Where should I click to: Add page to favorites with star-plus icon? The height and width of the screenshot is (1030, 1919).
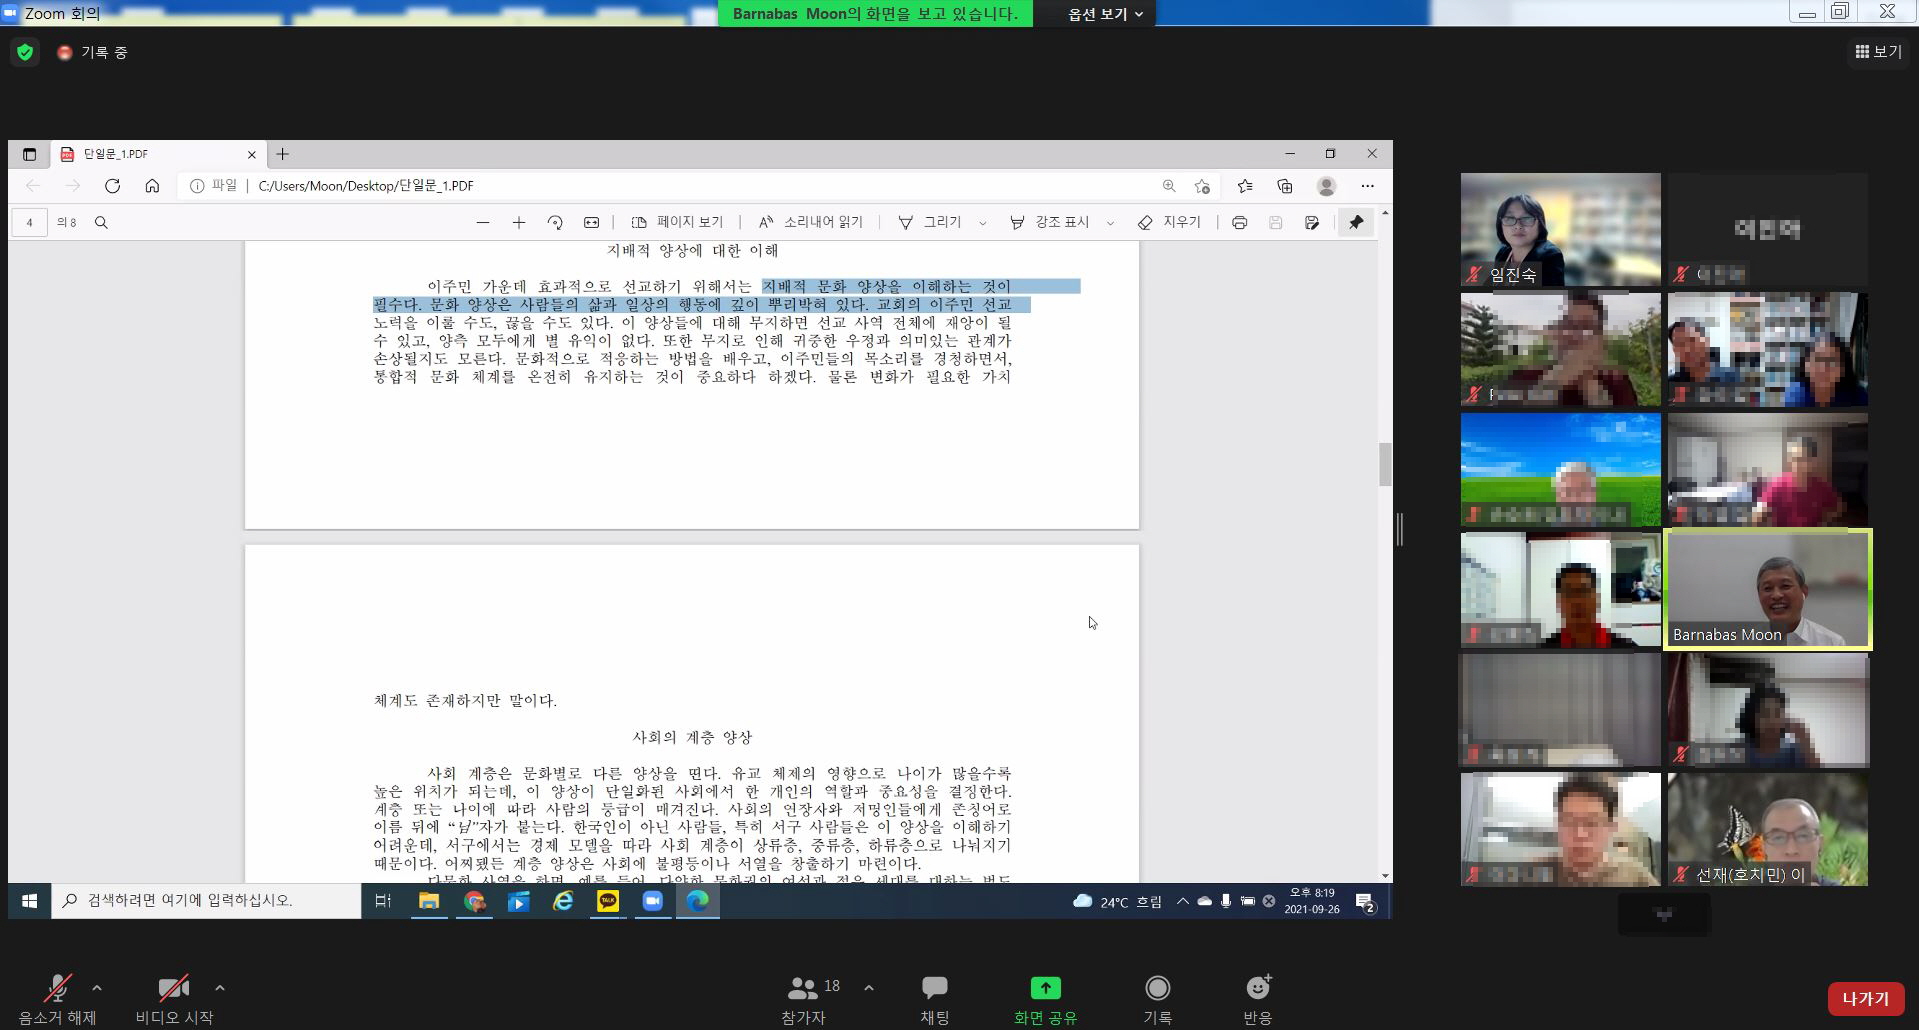[1202, 186]
